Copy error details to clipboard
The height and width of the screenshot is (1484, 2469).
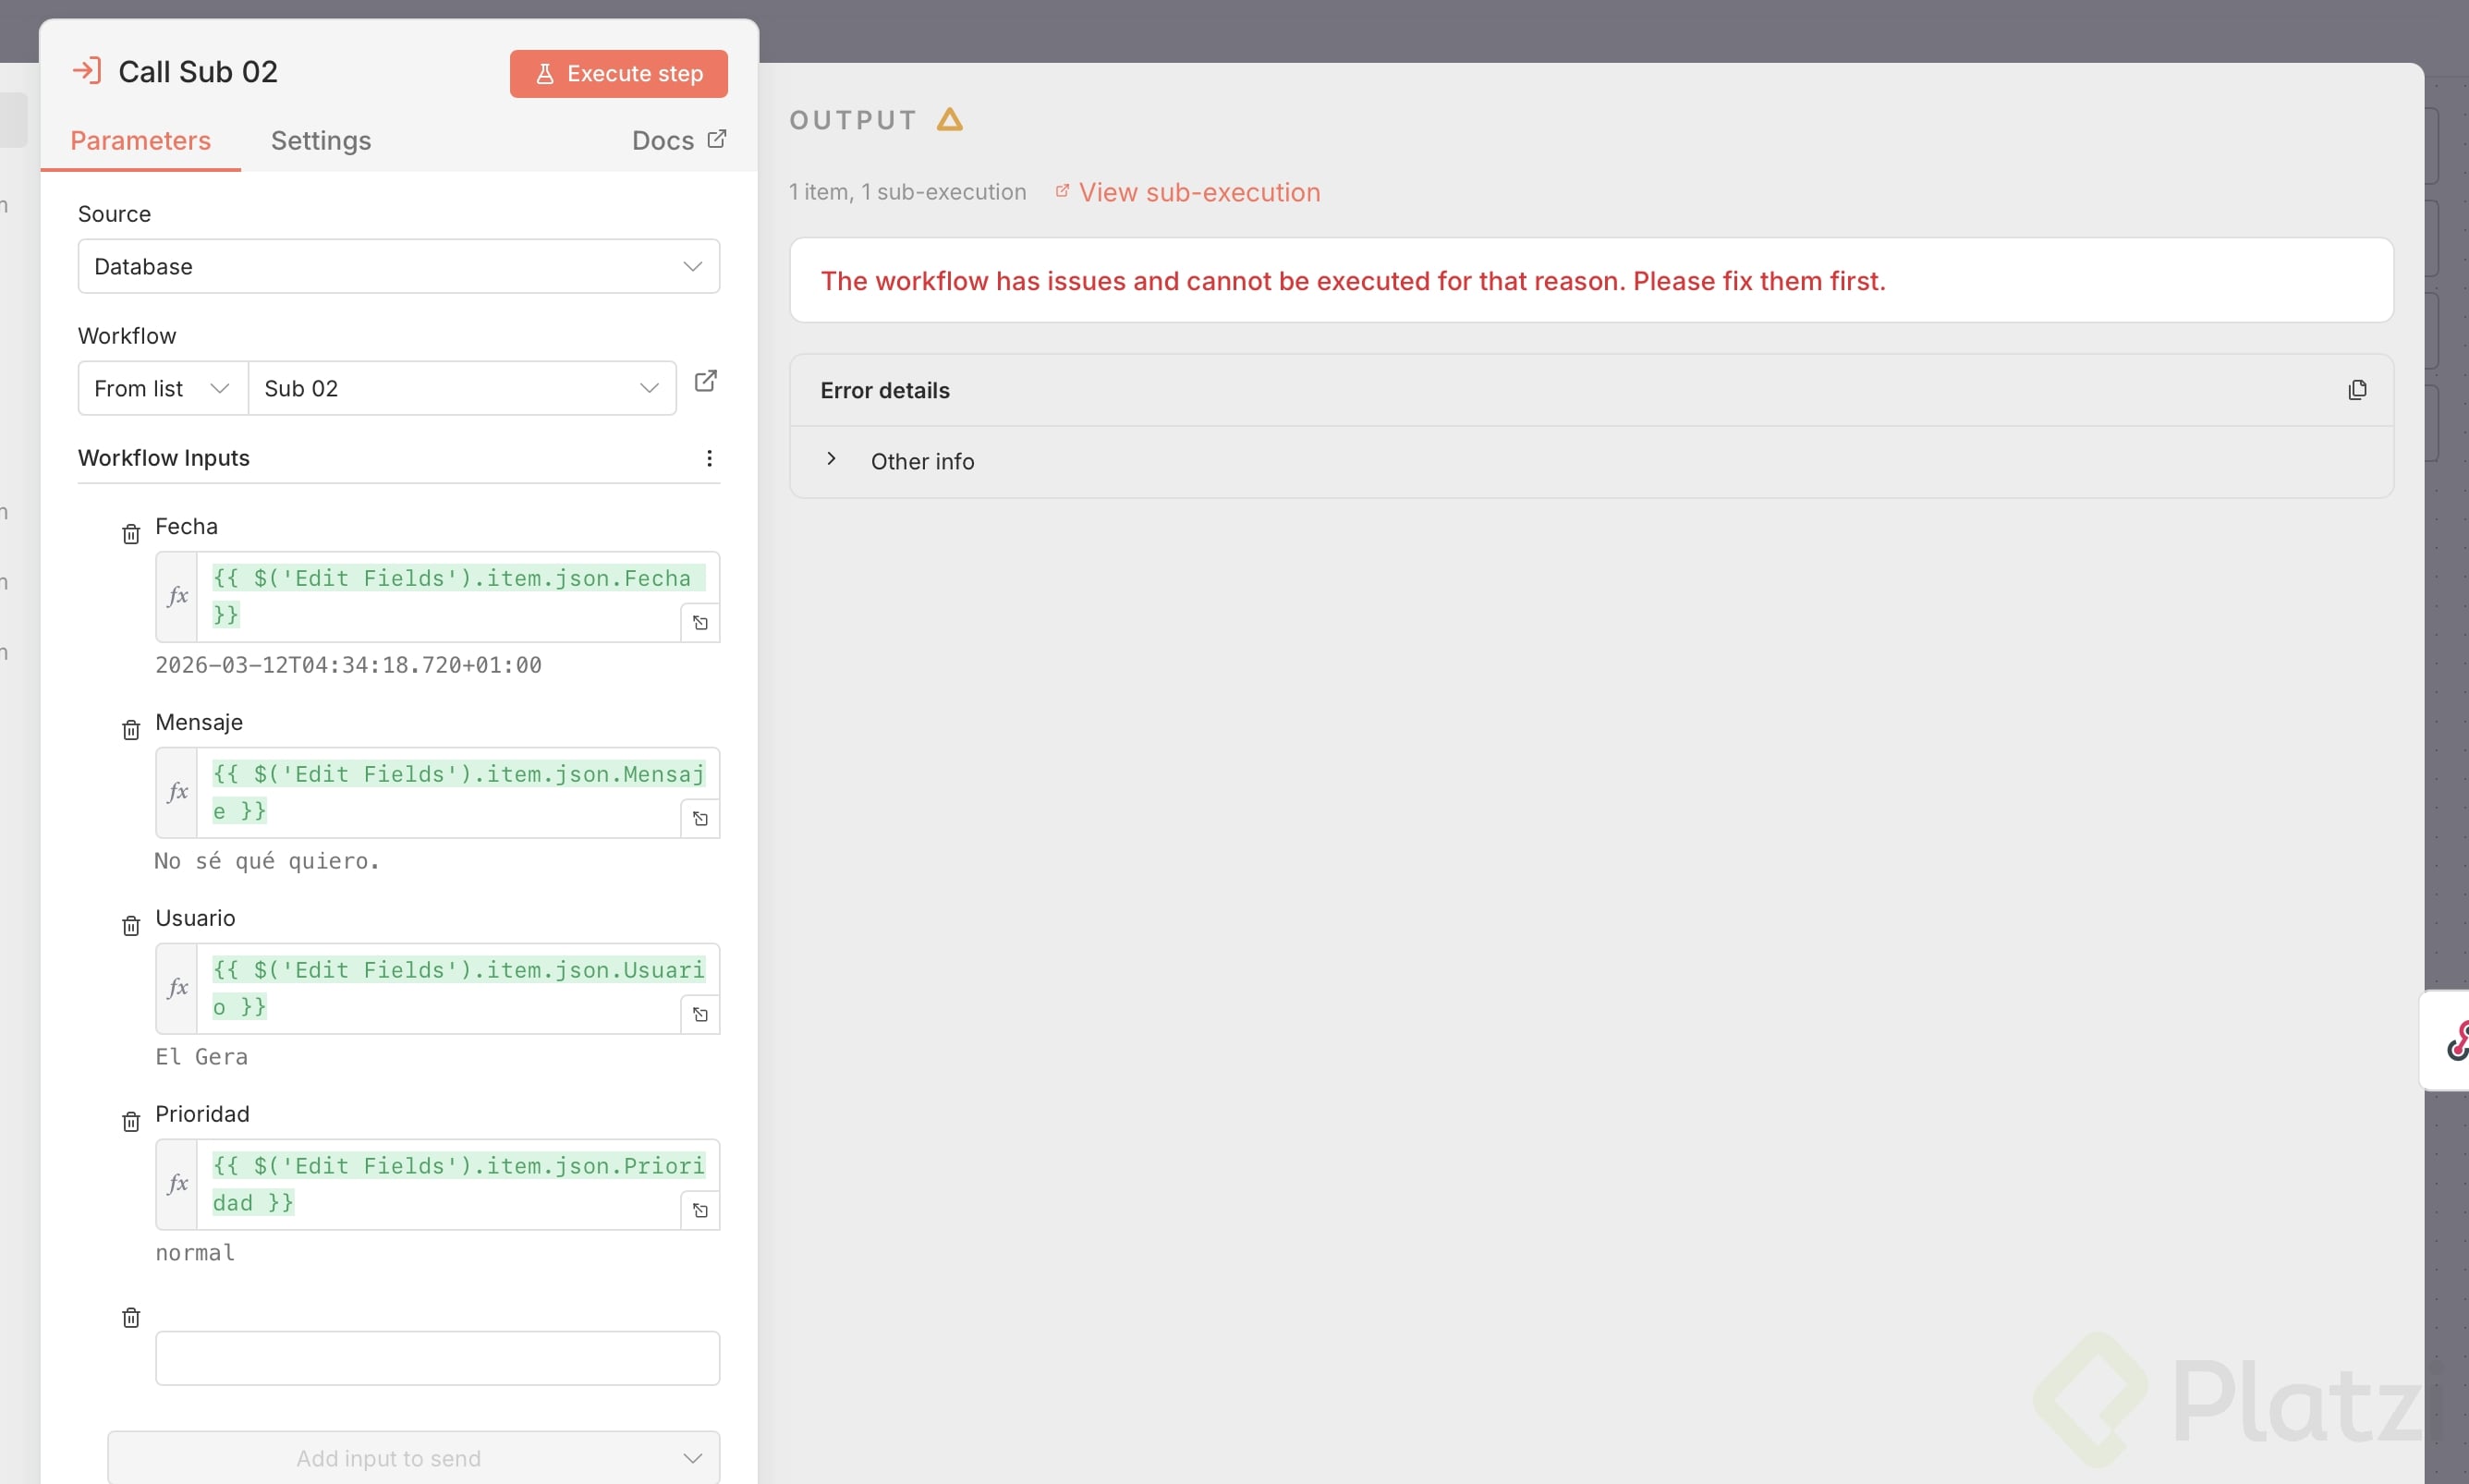click(x=2356, y=390)
